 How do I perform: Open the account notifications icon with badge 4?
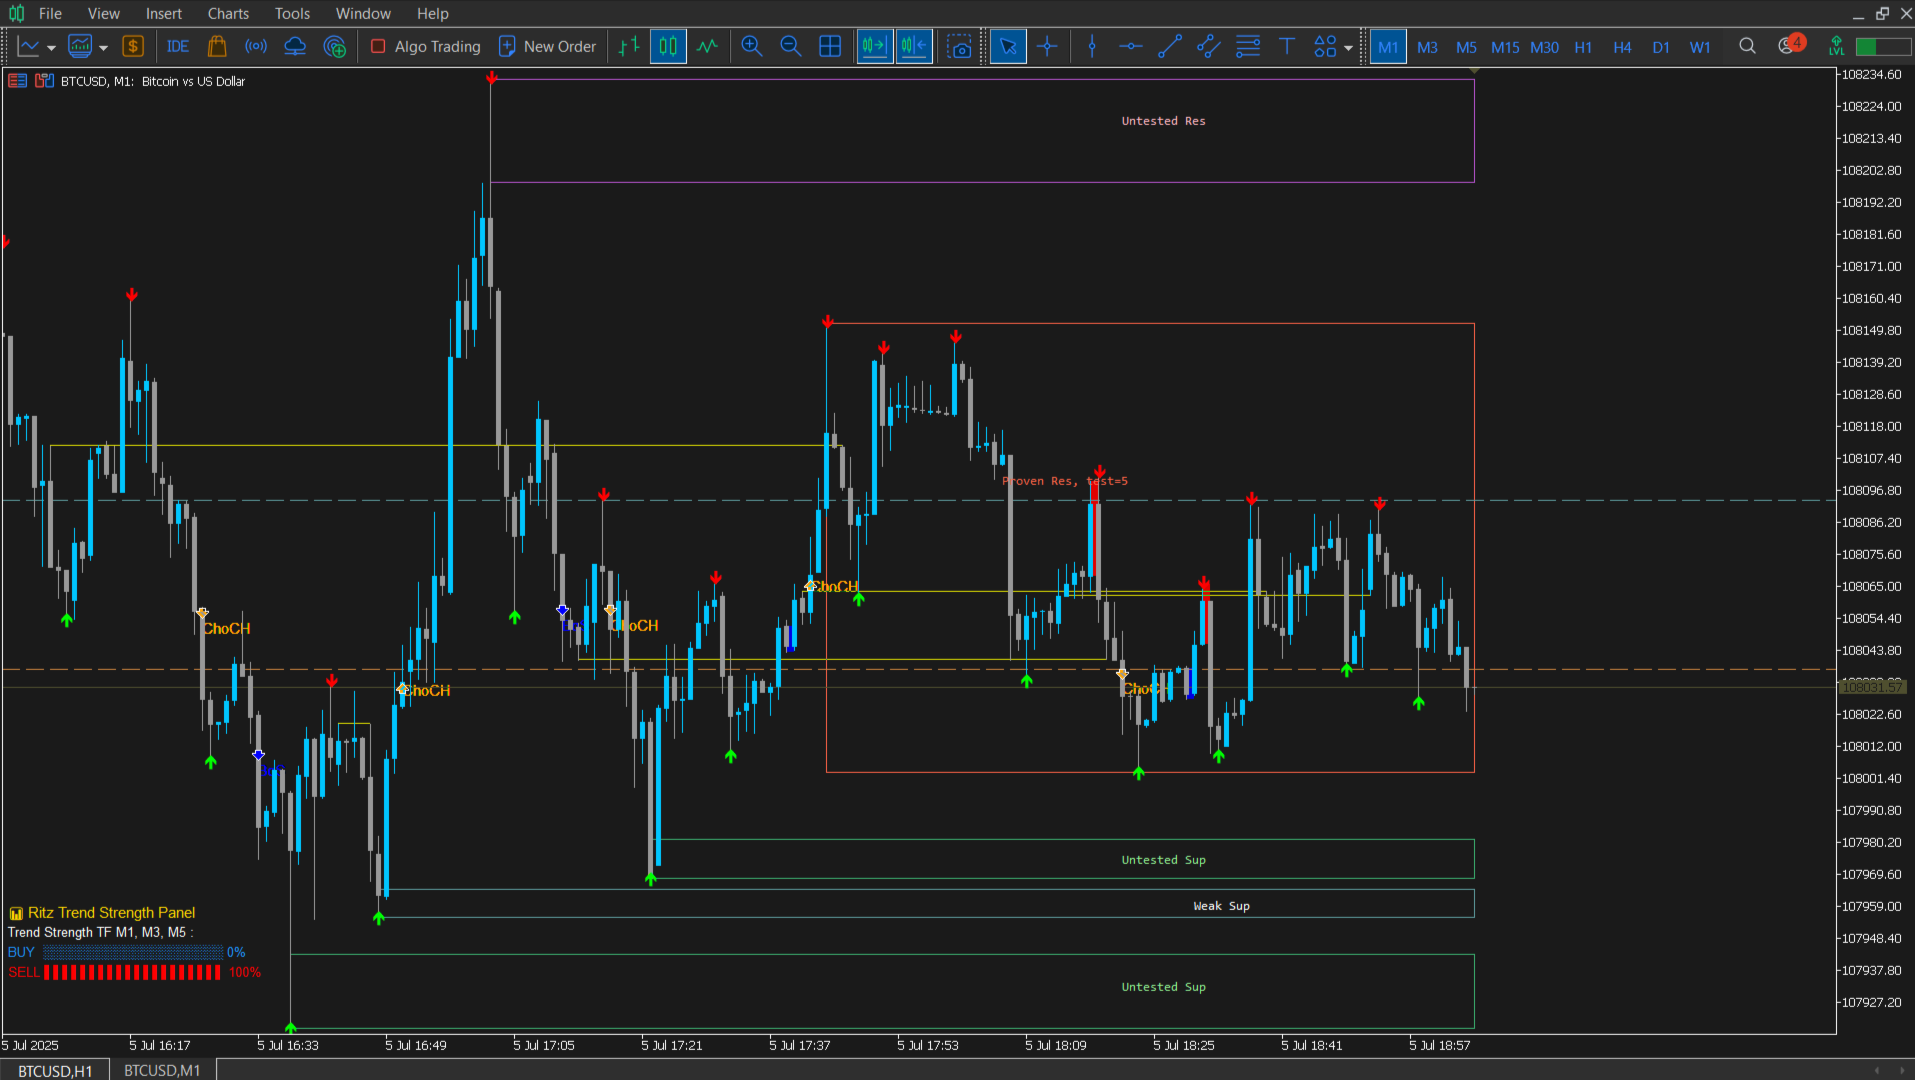point(1790,45)
